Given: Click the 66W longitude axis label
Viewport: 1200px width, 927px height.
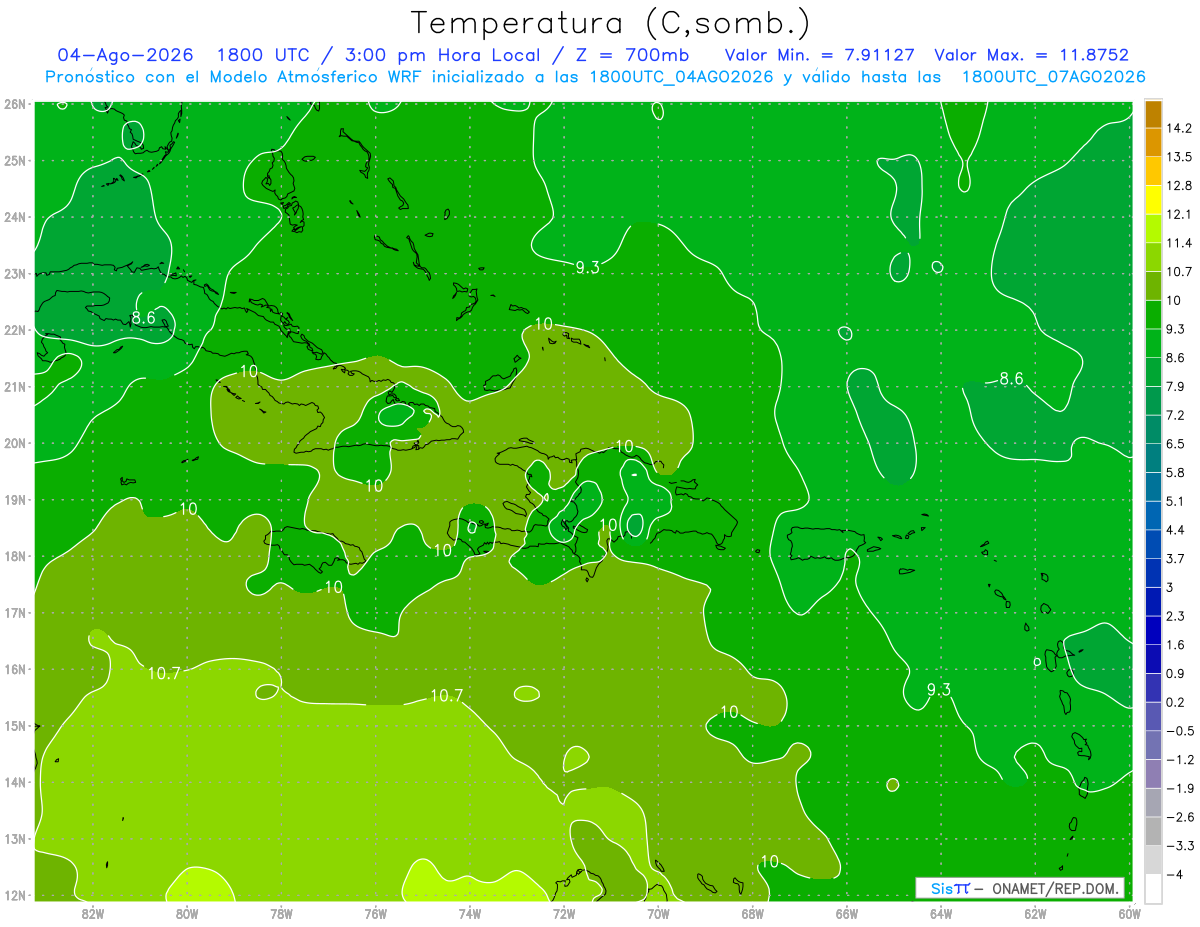Looking at the screenshot, I should (847, 912).
